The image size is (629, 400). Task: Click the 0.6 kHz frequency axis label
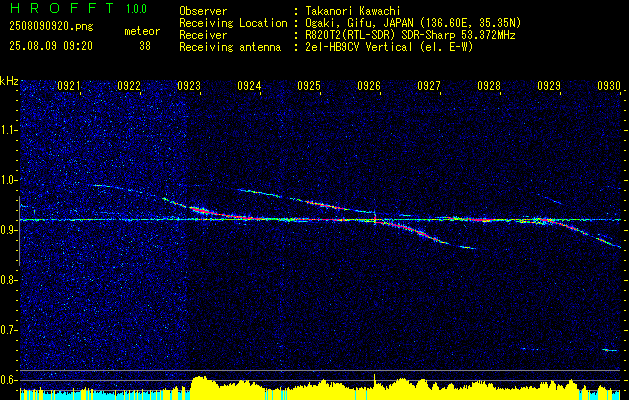9,380
